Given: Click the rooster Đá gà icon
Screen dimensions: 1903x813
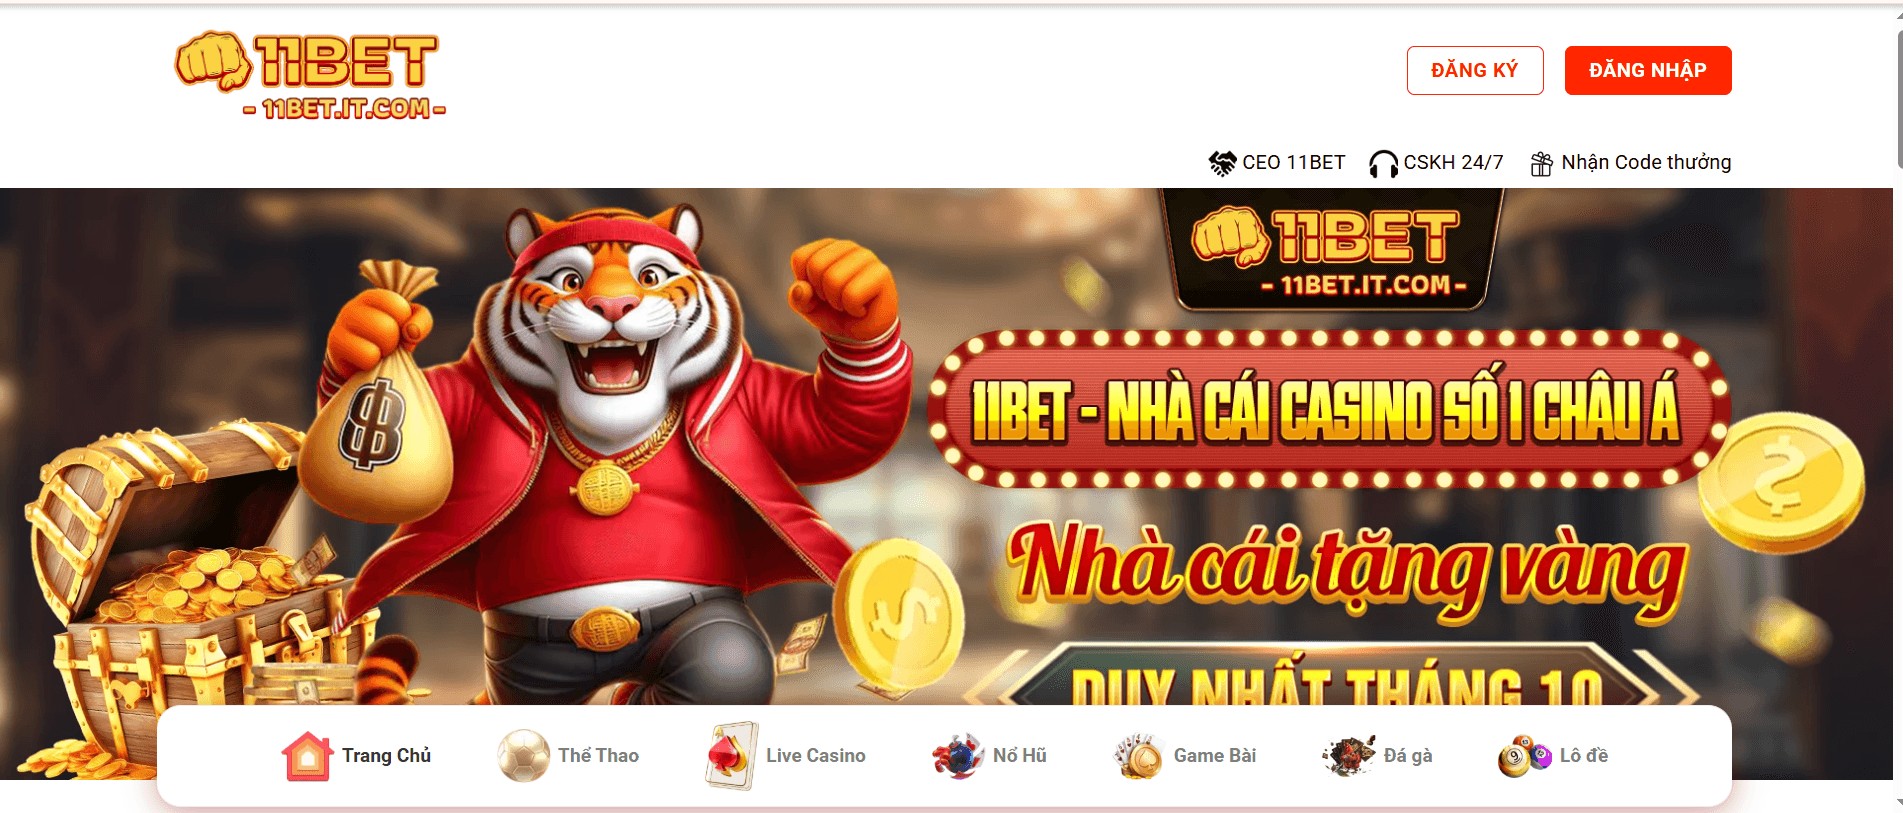Looking at the screenshot, I should (1349, 756).
